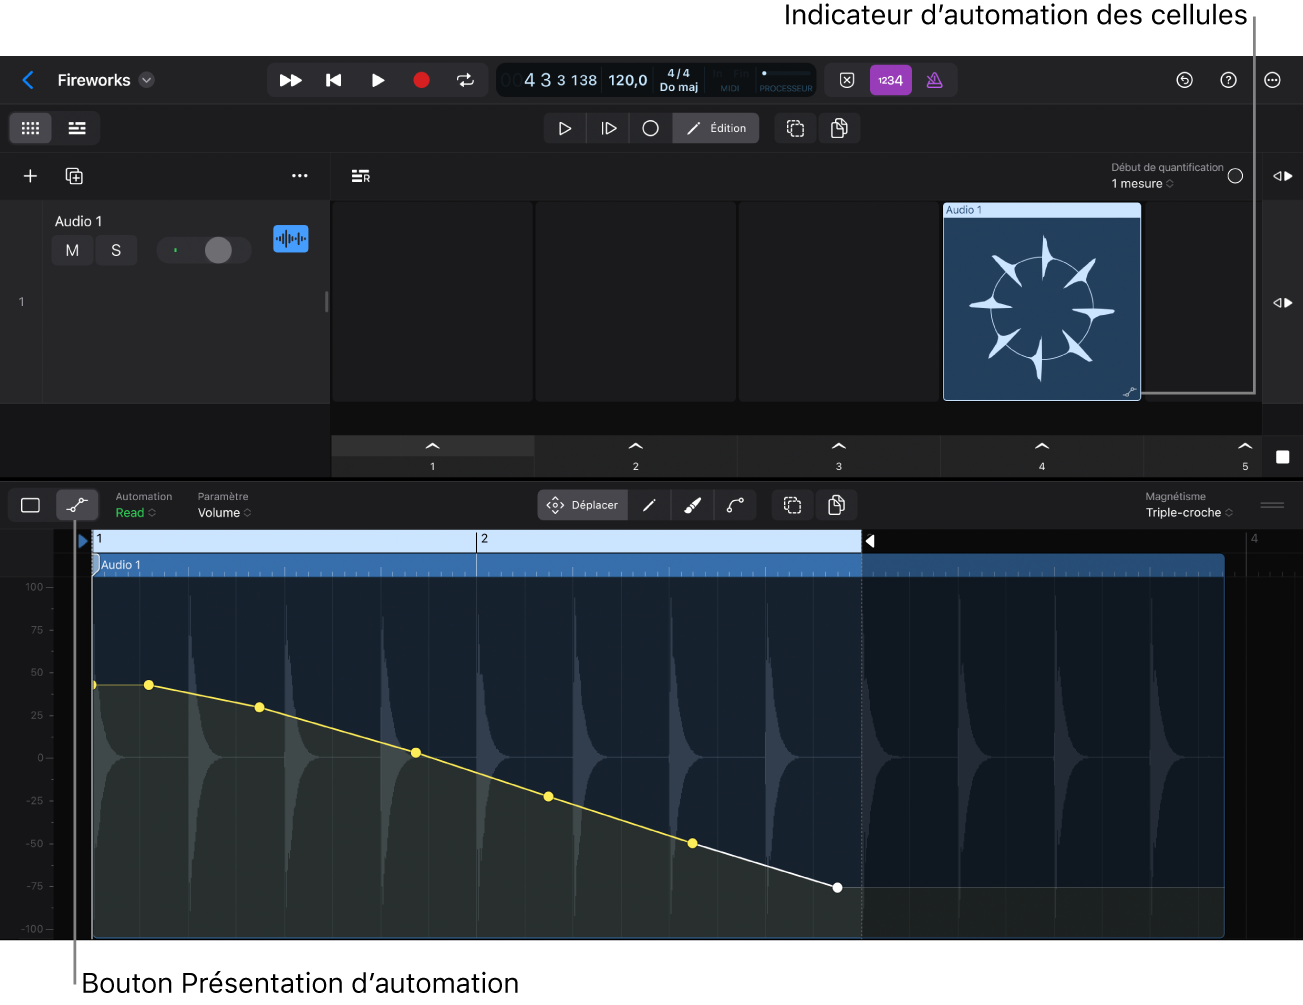Toggle the metronome icon
Viewport: 1303px width, 1005px height.
934,80
